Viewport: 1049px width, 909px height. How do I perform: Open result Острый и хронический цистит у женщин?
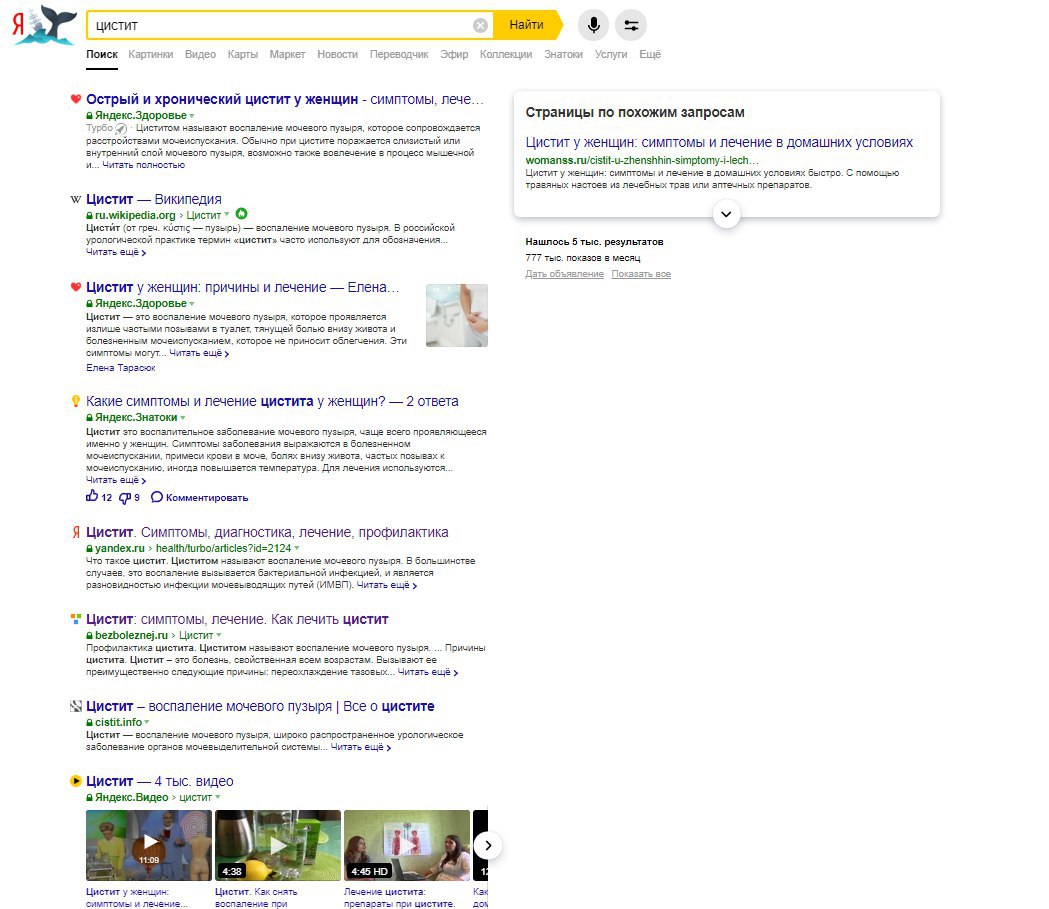point(284,99)
